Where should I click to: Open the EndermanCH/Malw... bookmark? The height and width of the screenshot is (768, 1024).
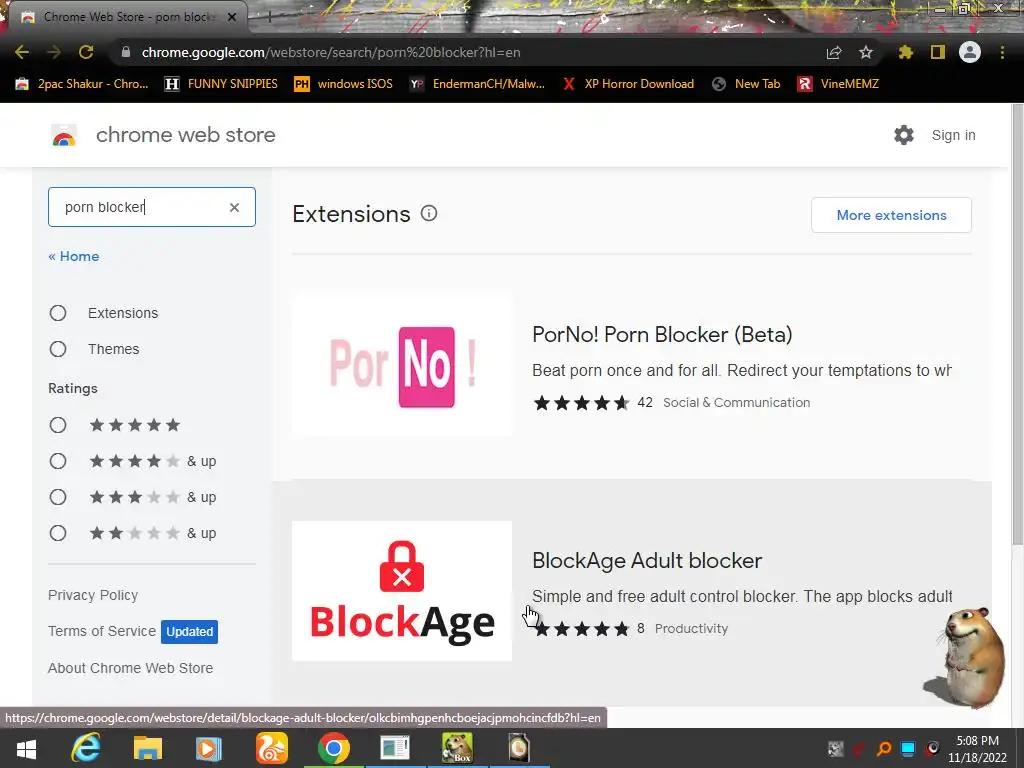point(477,84)
